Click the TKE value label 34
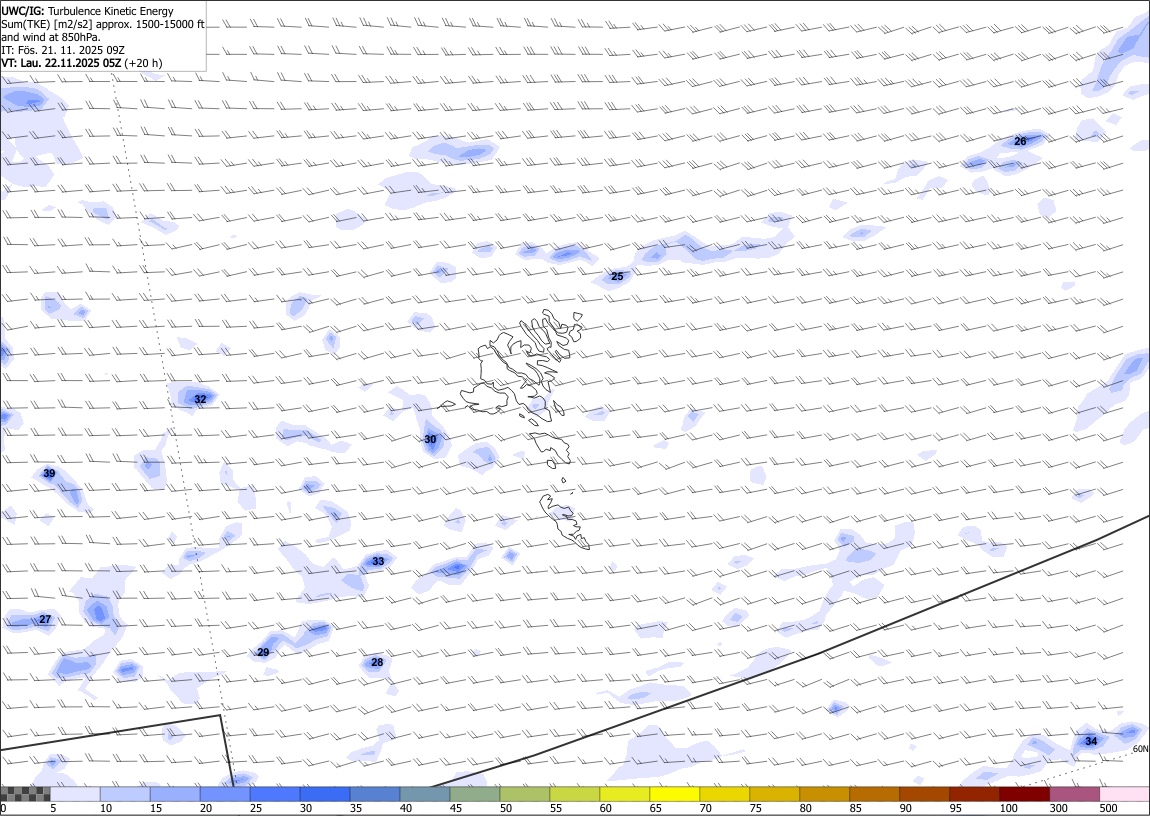The height and width of the screenshot is (816, 1150). click(x=1091, y=741)
